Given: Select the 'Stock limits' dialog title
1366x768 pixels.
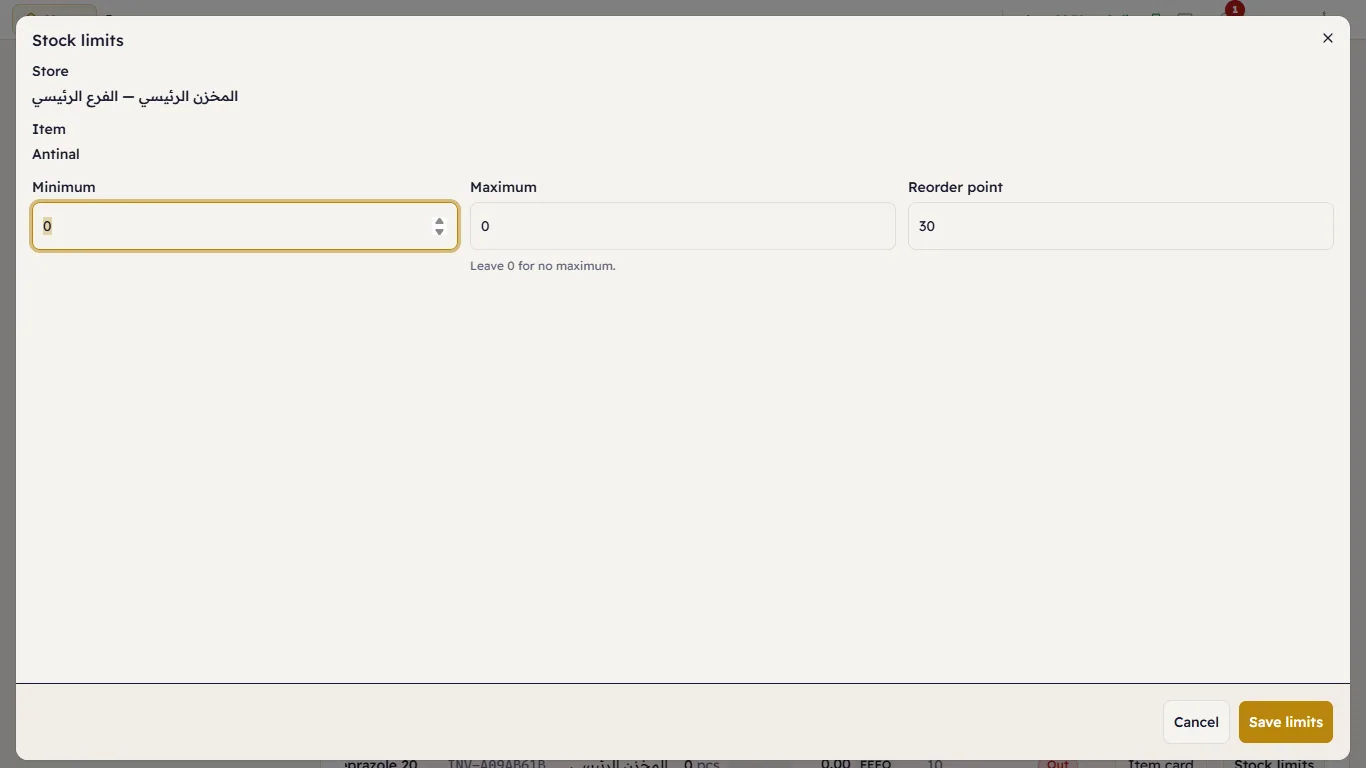Looking at the screenshot, I should pos(78,40).
